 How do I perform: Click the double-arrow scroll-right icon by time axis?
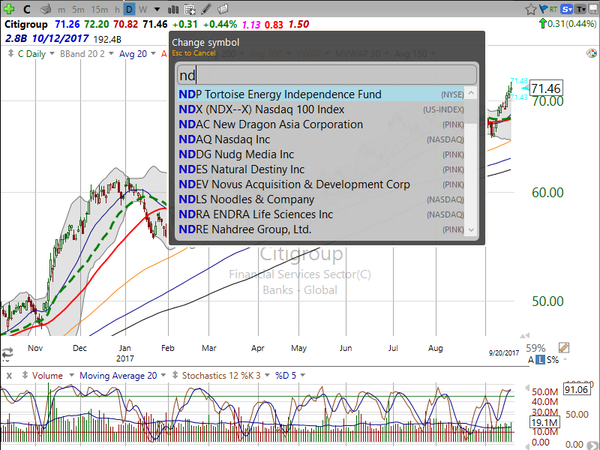(525, 336)
